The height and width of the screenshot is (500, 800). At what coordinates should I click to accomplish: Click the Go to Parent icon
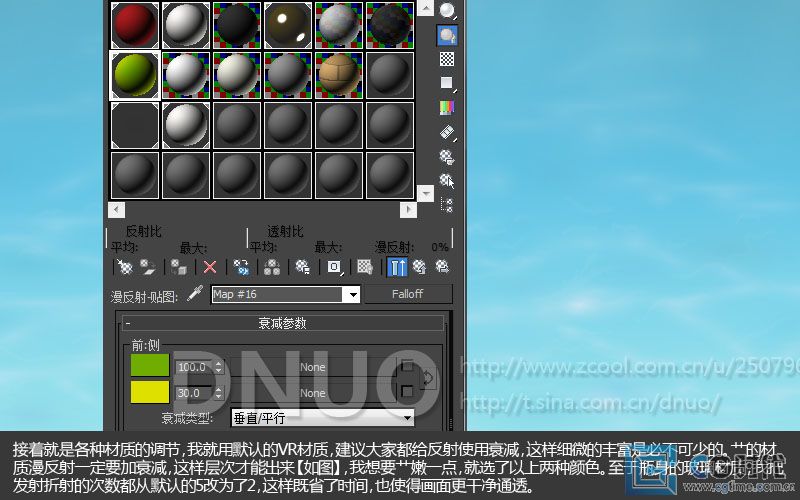419,267
